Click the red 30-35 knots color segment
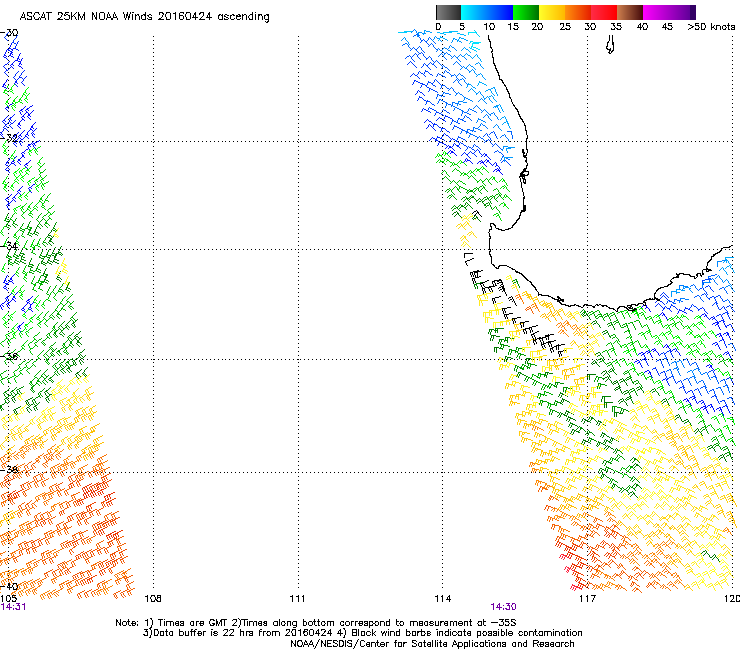Viewport: 740px width, 650px height. (x=604, y=12)
